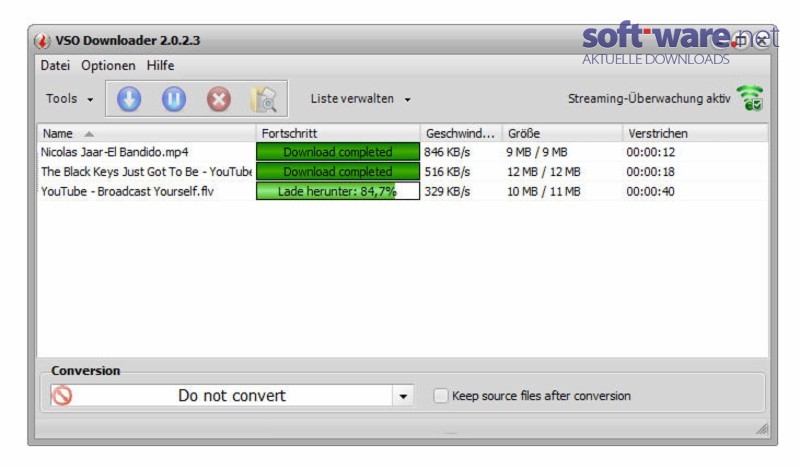Enable Keep source files after conversion

point(440,396)
